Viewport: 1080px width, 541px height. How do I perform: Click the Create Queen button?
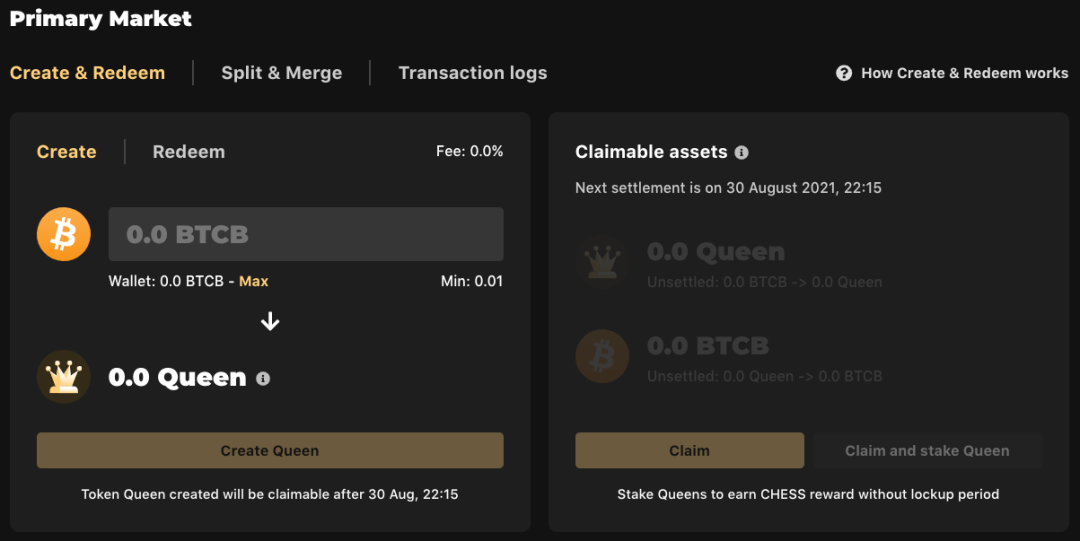tap(270, 451)
